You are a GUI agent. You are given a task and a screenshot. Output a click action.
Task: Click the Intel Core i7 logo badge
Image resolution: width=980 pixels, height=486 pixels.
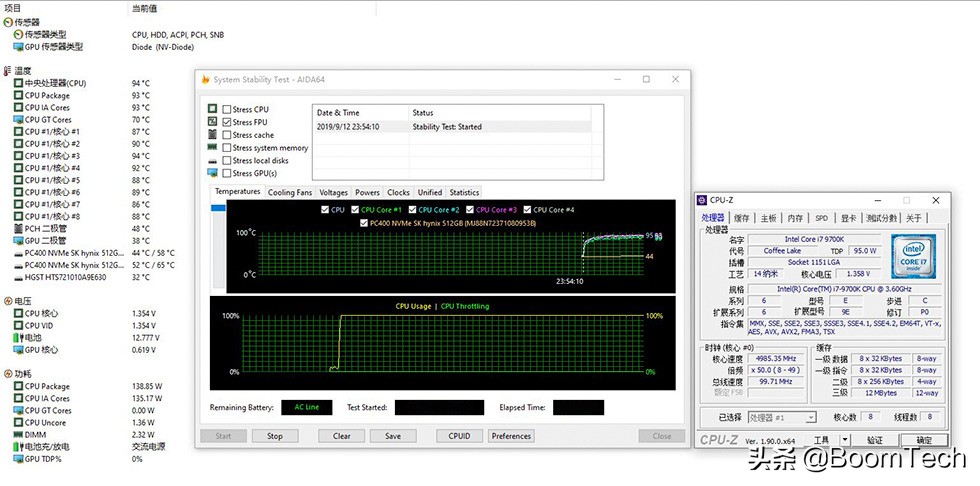tap(914, 255)
